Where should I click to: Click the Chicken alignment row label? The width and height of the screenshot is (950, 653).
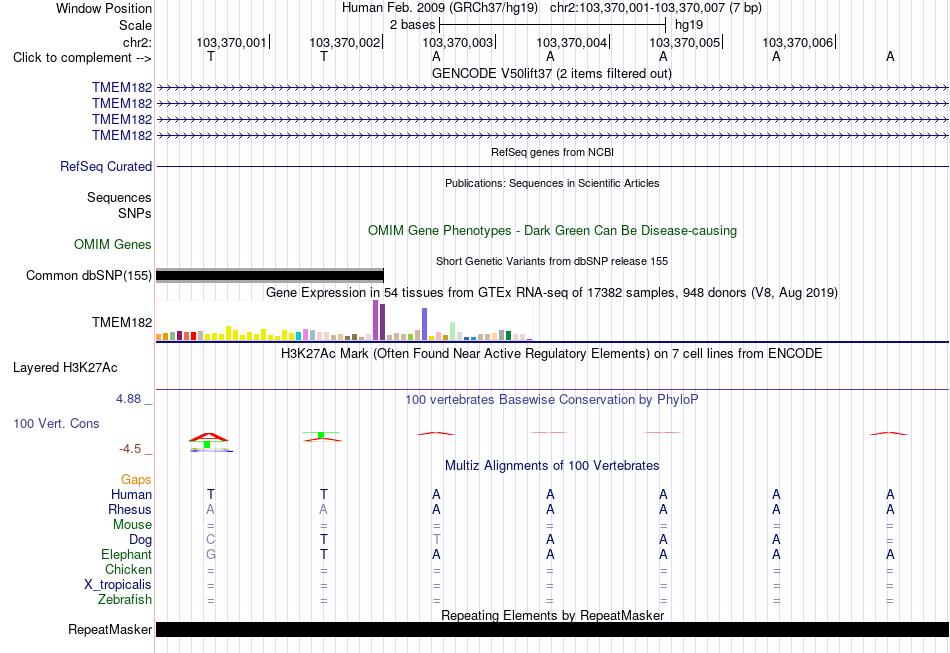pos(128,569)
